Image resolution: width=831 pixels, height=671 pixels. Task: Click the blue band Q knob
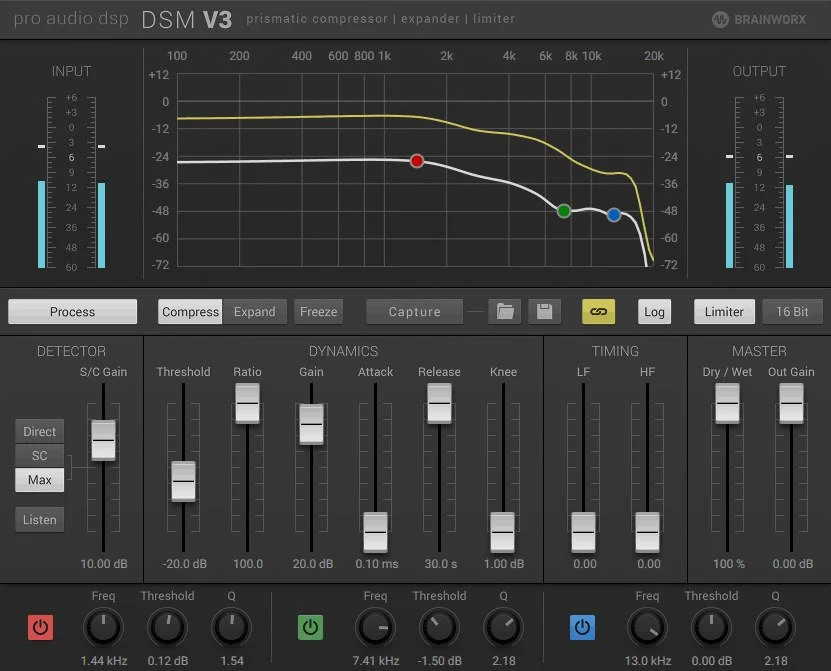click(775, 628)
